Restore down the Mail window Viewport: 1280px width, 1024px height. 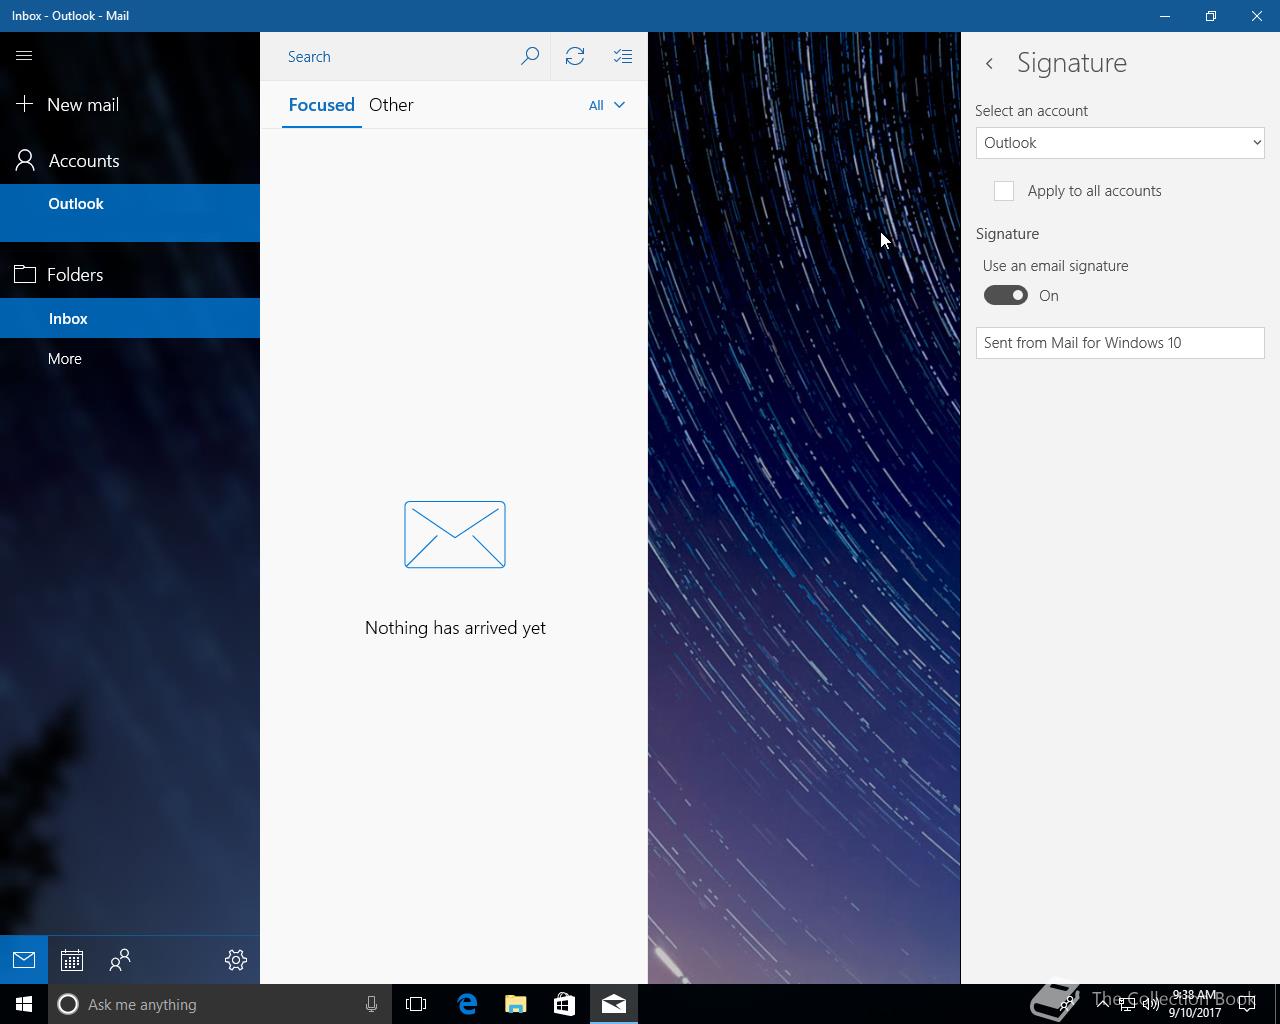click(1211, 16)
